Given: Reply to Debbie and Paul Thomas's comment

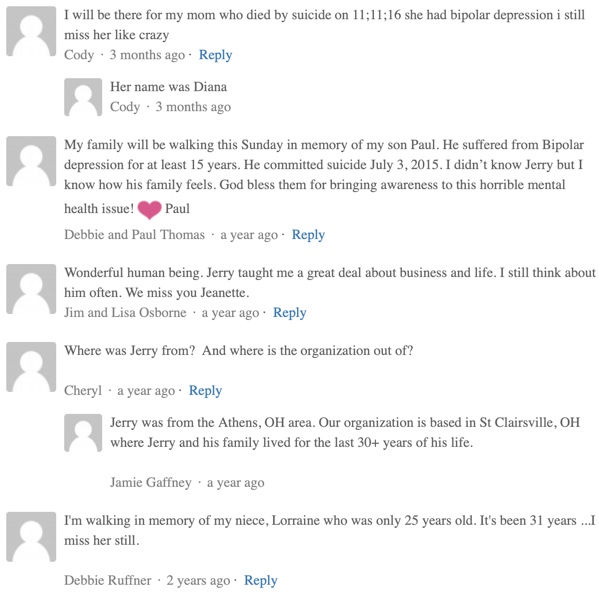Looking at the screenshot, I should [x=308, y=235].
